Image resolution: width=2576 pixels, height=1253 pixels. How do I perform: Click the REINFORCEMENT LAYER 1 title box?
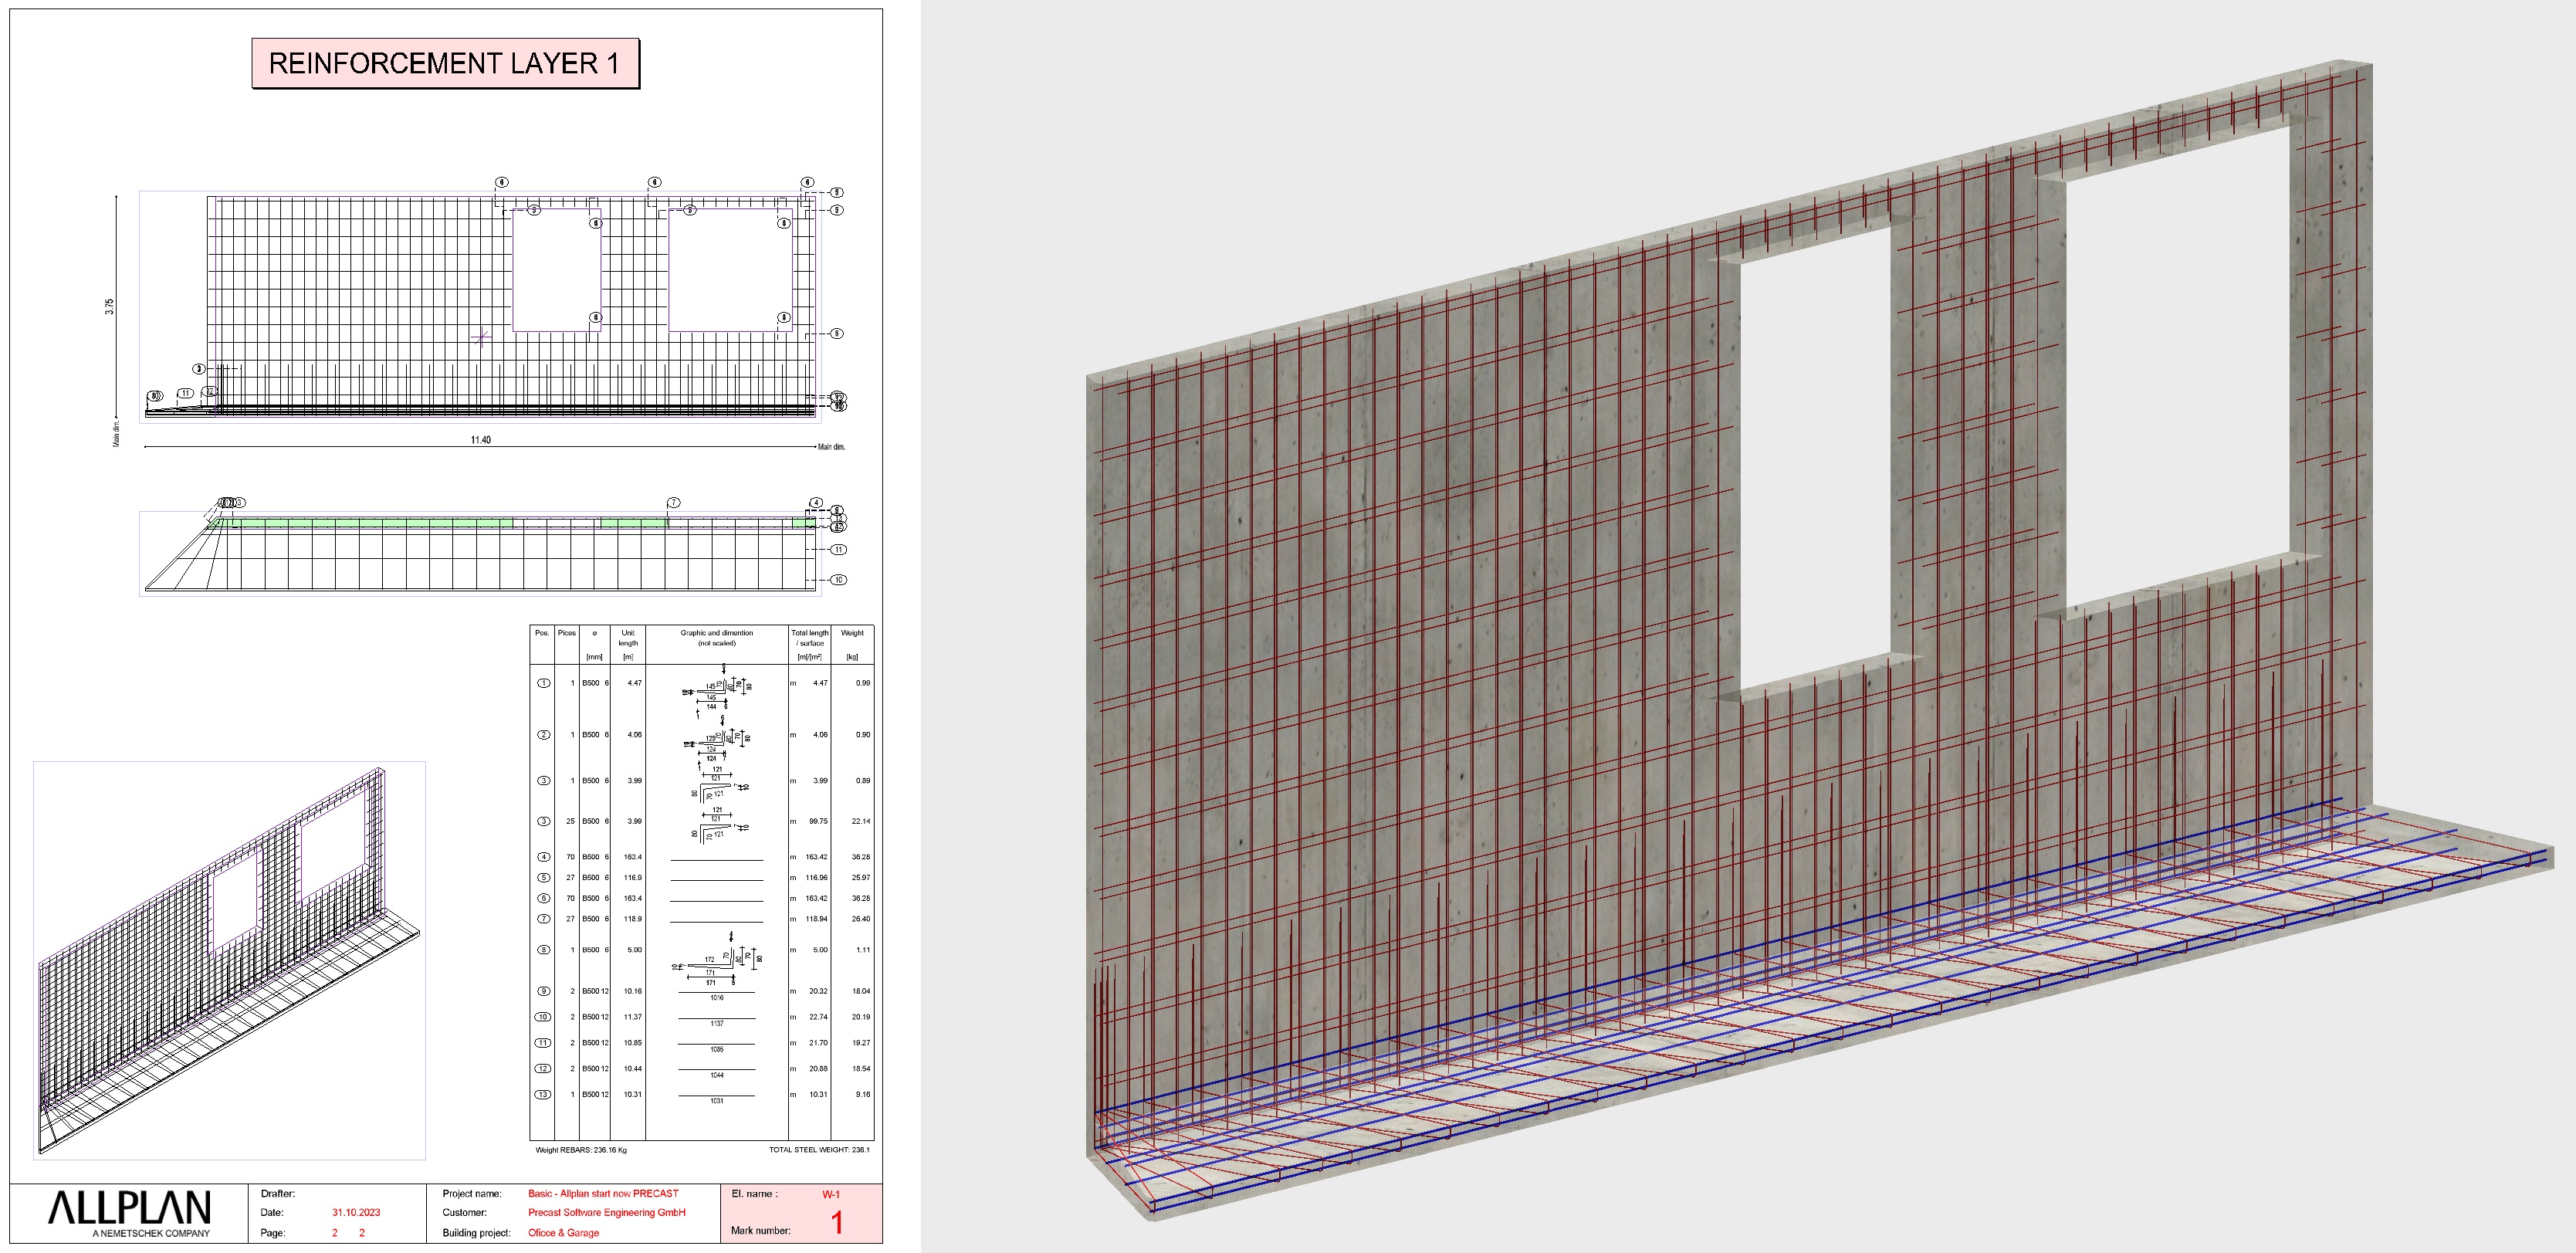(445, 64)
